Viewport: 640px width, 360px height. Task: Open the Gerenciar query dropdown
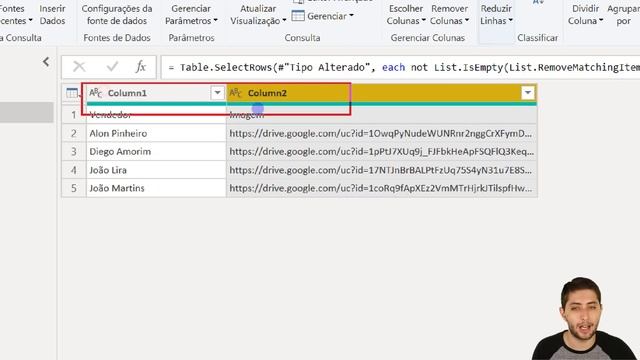point(323,16)
